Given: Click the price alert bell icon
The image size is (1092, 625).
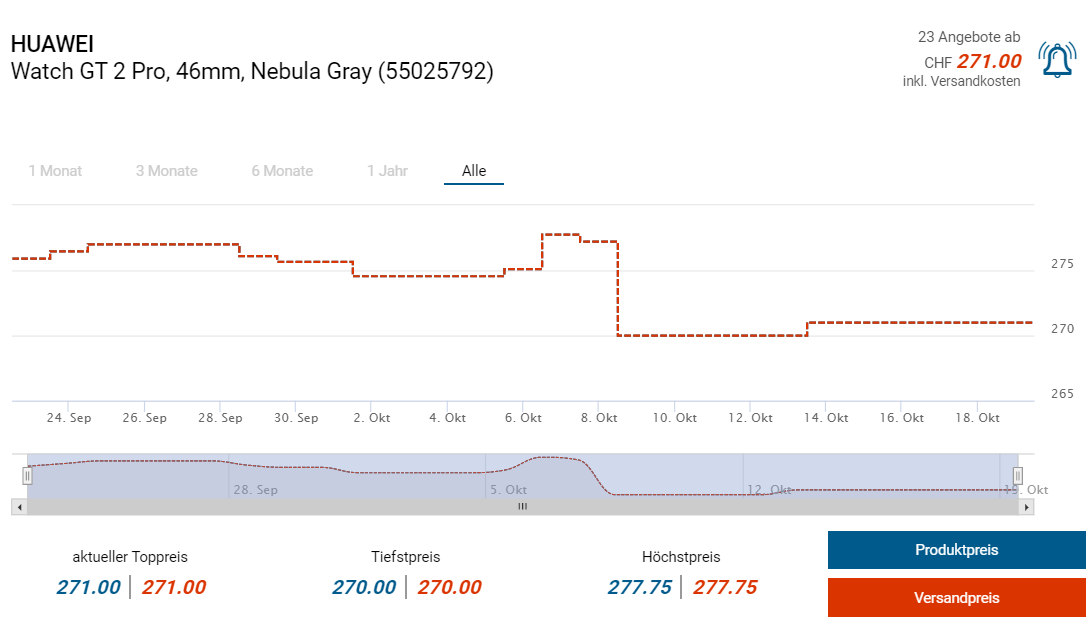Looking at the screenshot, I should pyautogui.click(x=1057, y=60).
